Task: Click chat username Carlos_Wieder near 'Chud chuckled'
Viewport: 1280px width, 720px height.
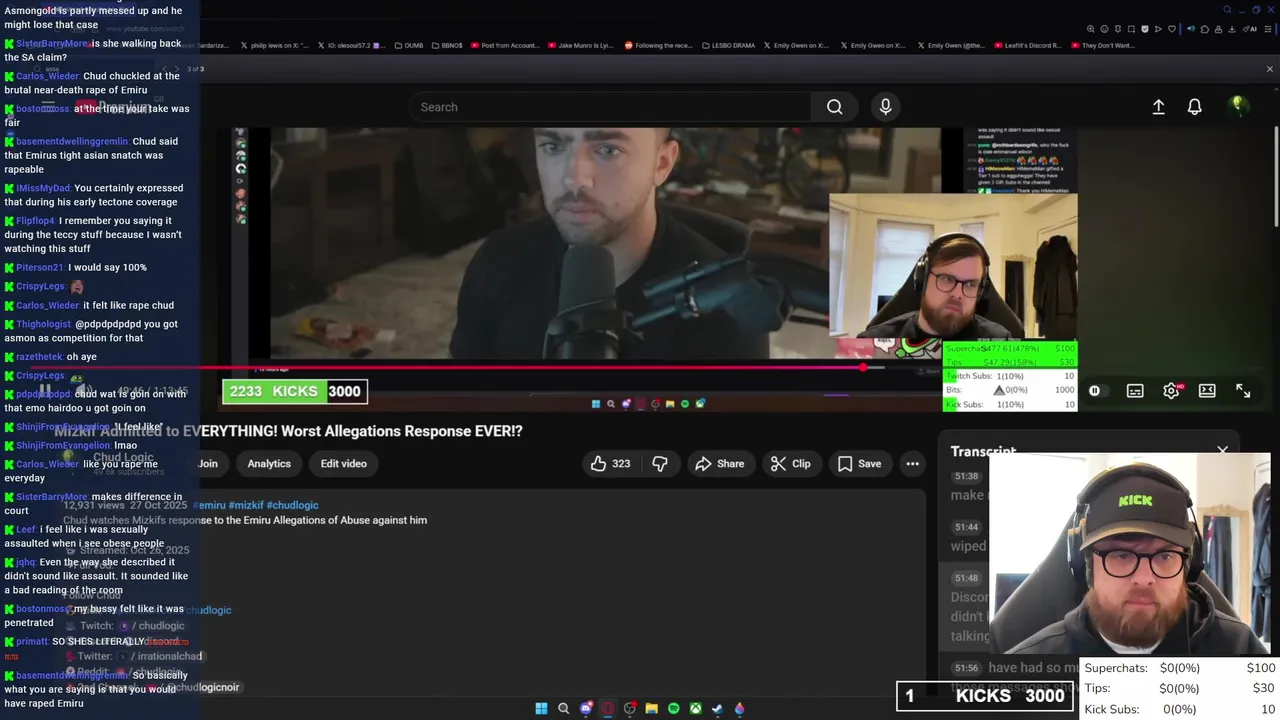Action: pos(47,76)
